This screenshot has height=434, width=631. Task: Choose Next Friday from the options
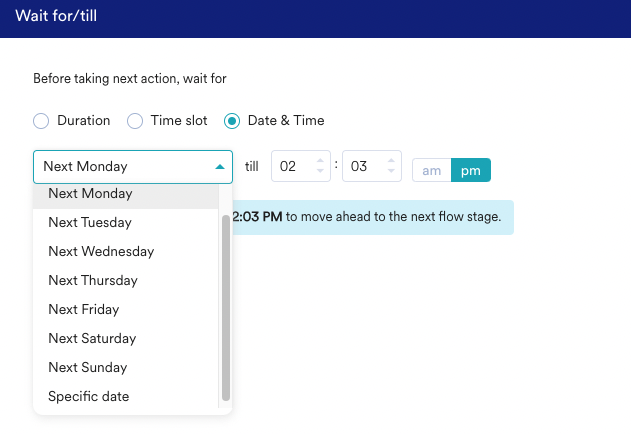83,310
